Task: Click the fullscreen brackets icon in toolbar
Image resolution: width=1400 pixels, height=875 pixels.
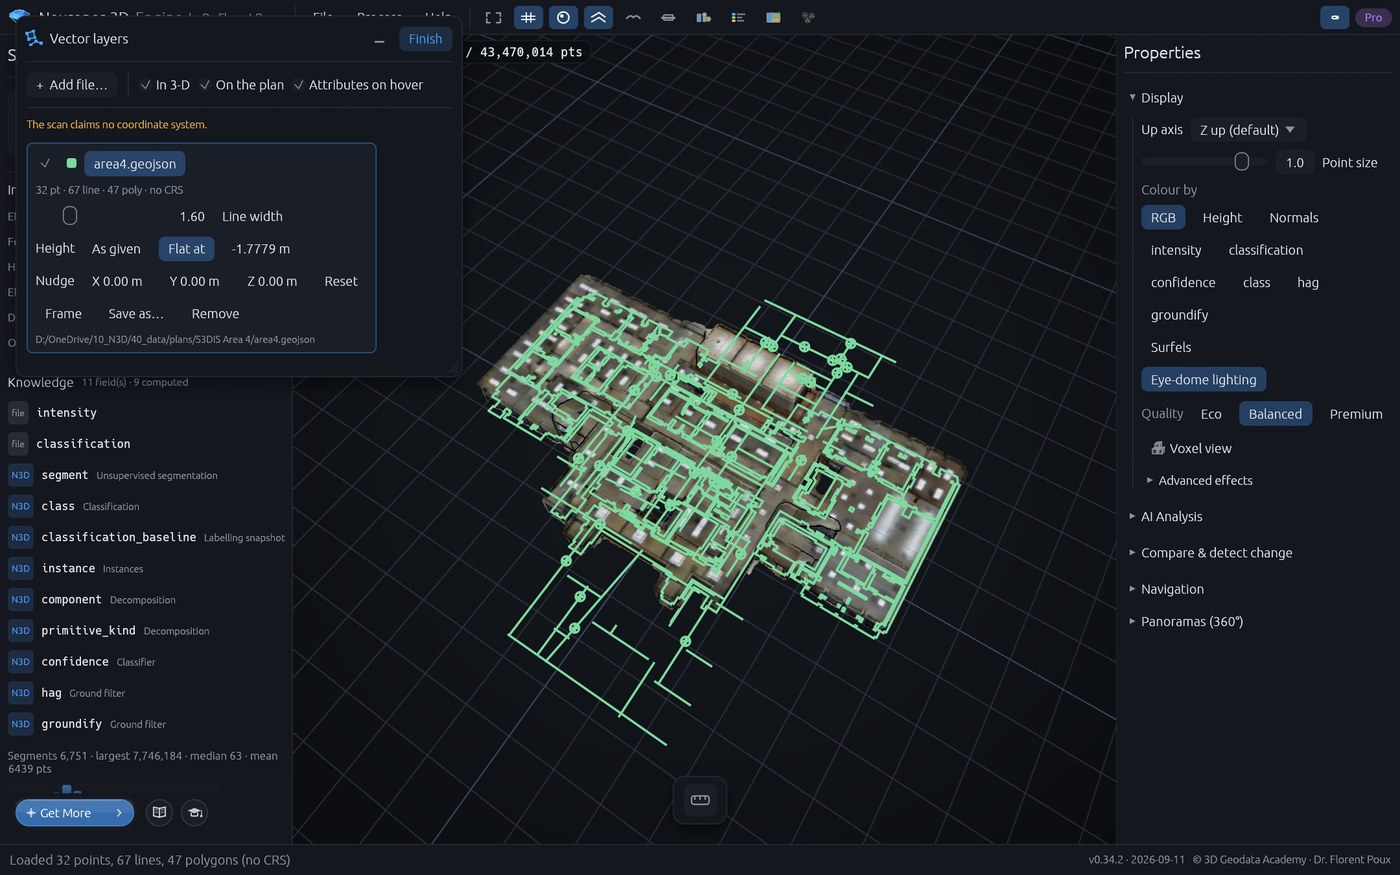Action: pyautogui.click(x=493, y=17)
